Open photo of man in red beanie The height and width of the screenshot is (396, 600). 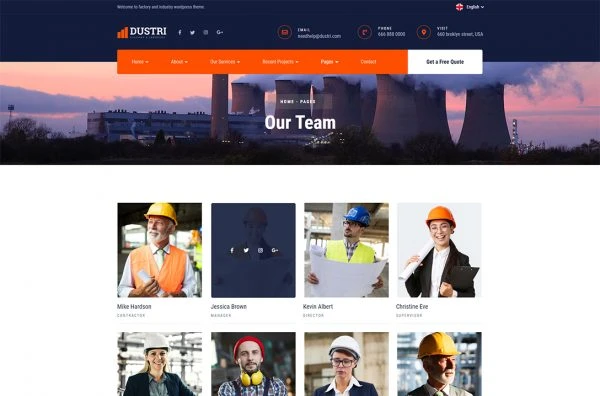pyautogui.click(x=253, y=364)
